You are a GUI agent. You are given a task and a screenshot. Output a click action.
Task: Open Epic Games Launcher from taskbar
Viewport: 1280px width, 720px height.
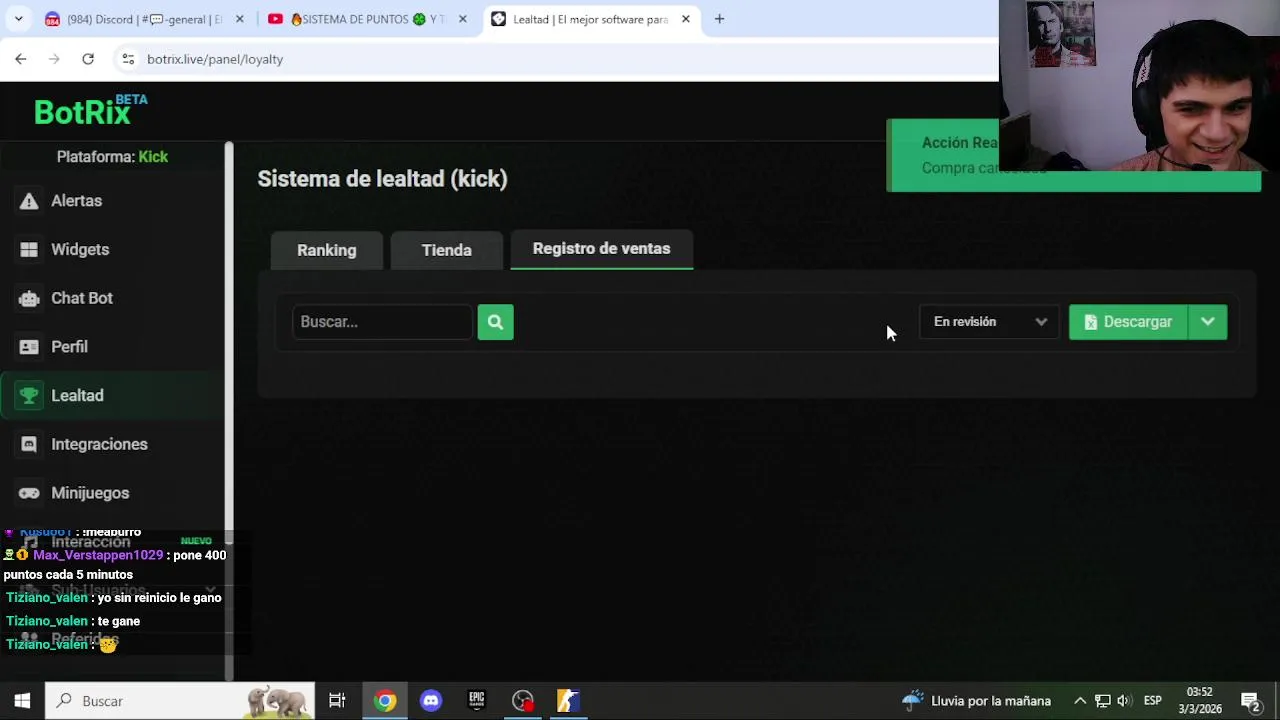[477, 701]
